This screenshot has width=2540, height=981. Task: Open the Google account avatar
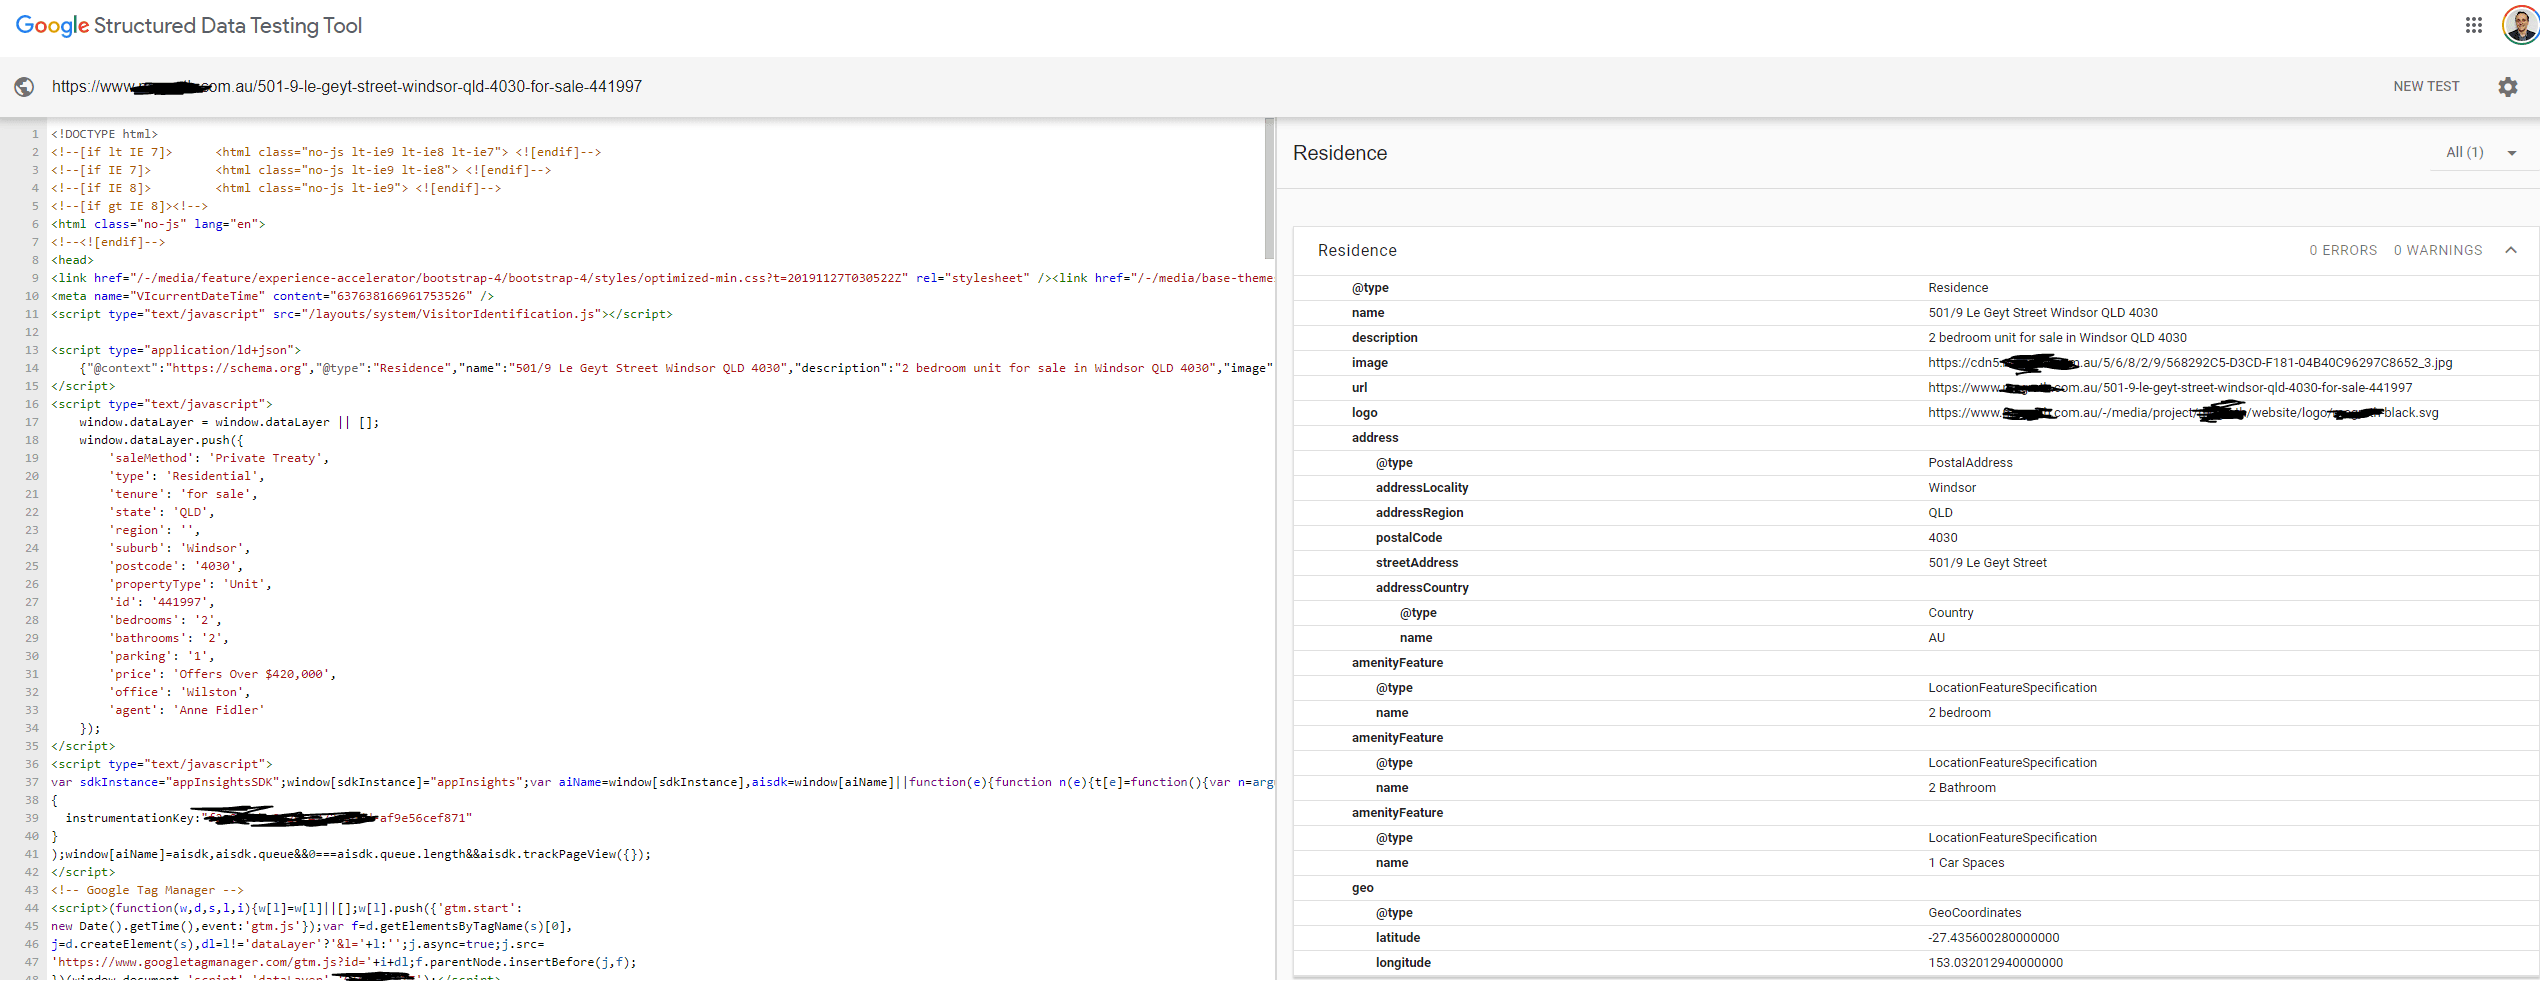tap(2520, 25)
